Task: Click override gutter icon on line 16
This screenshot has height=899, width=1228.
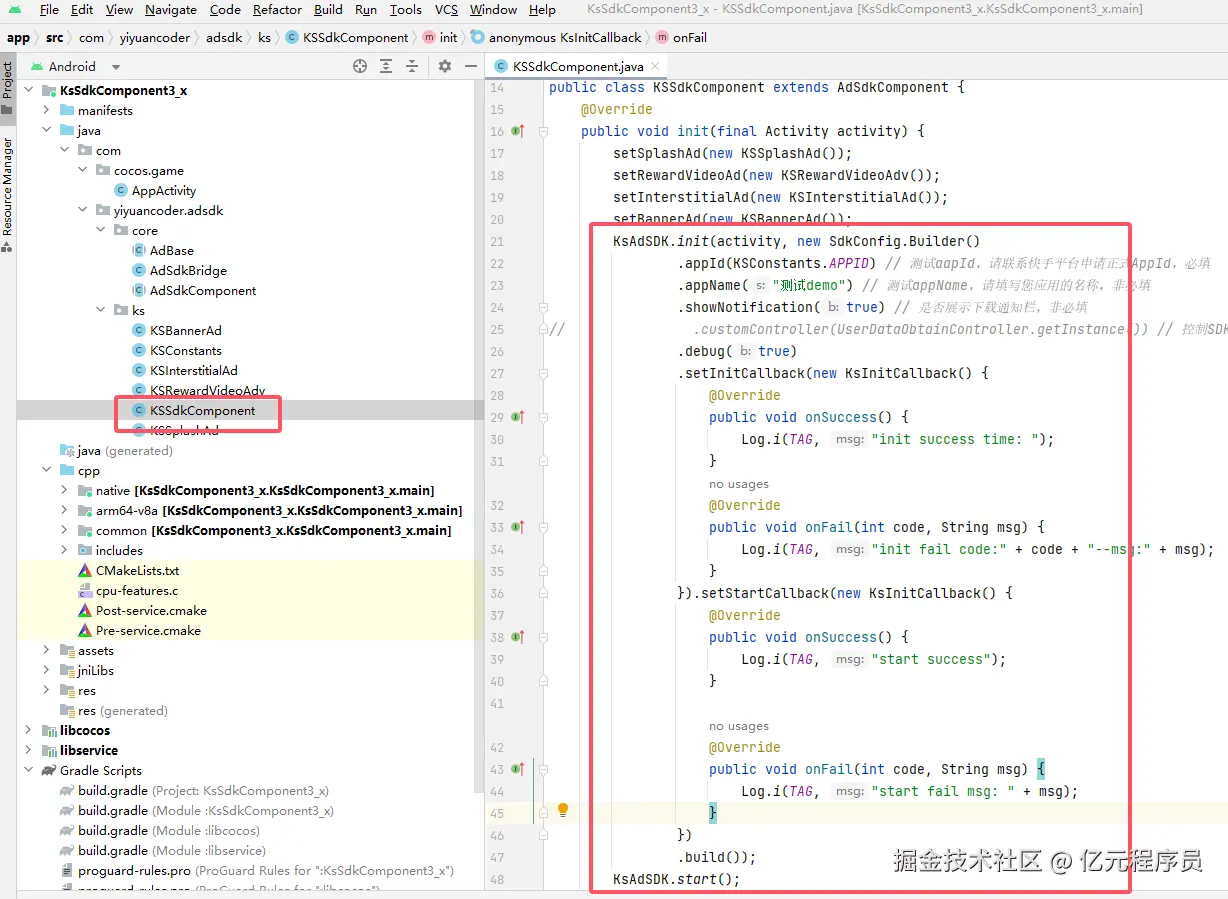Action: (x=518, y=131)
